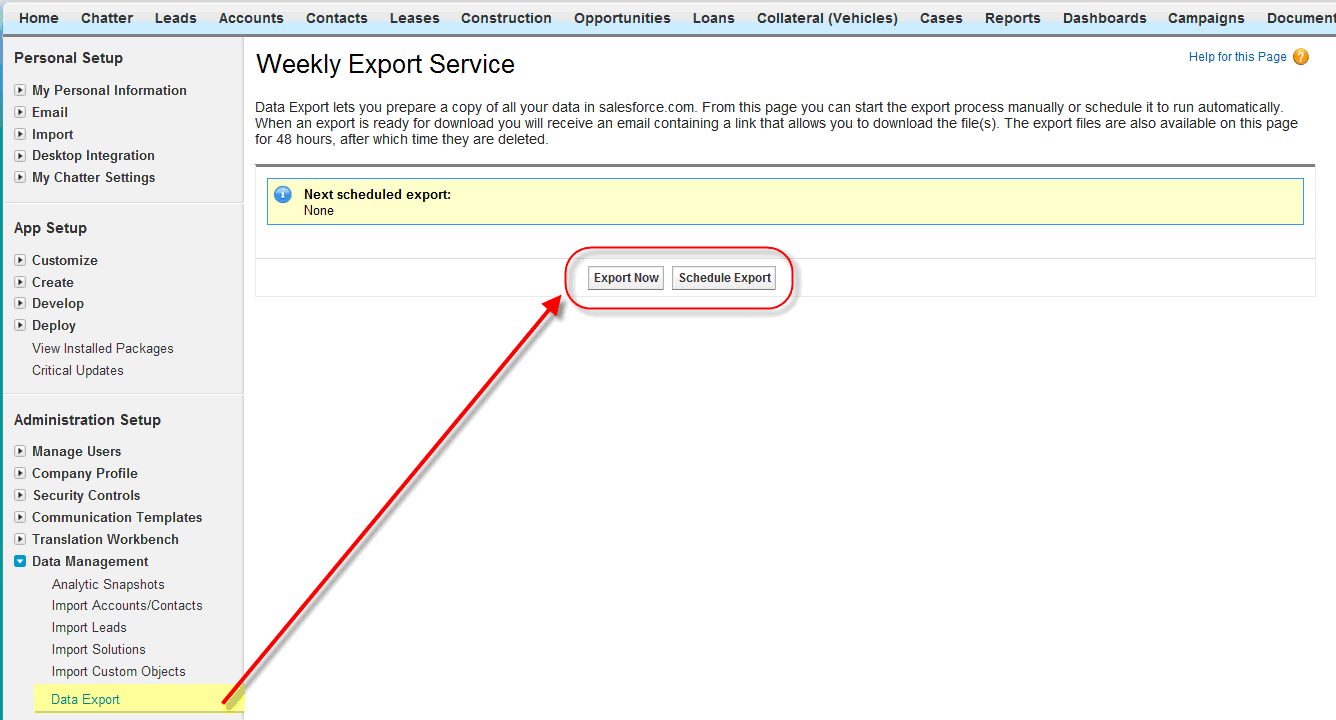
Task: Expand the Customize section
Action: pos(20,260)
